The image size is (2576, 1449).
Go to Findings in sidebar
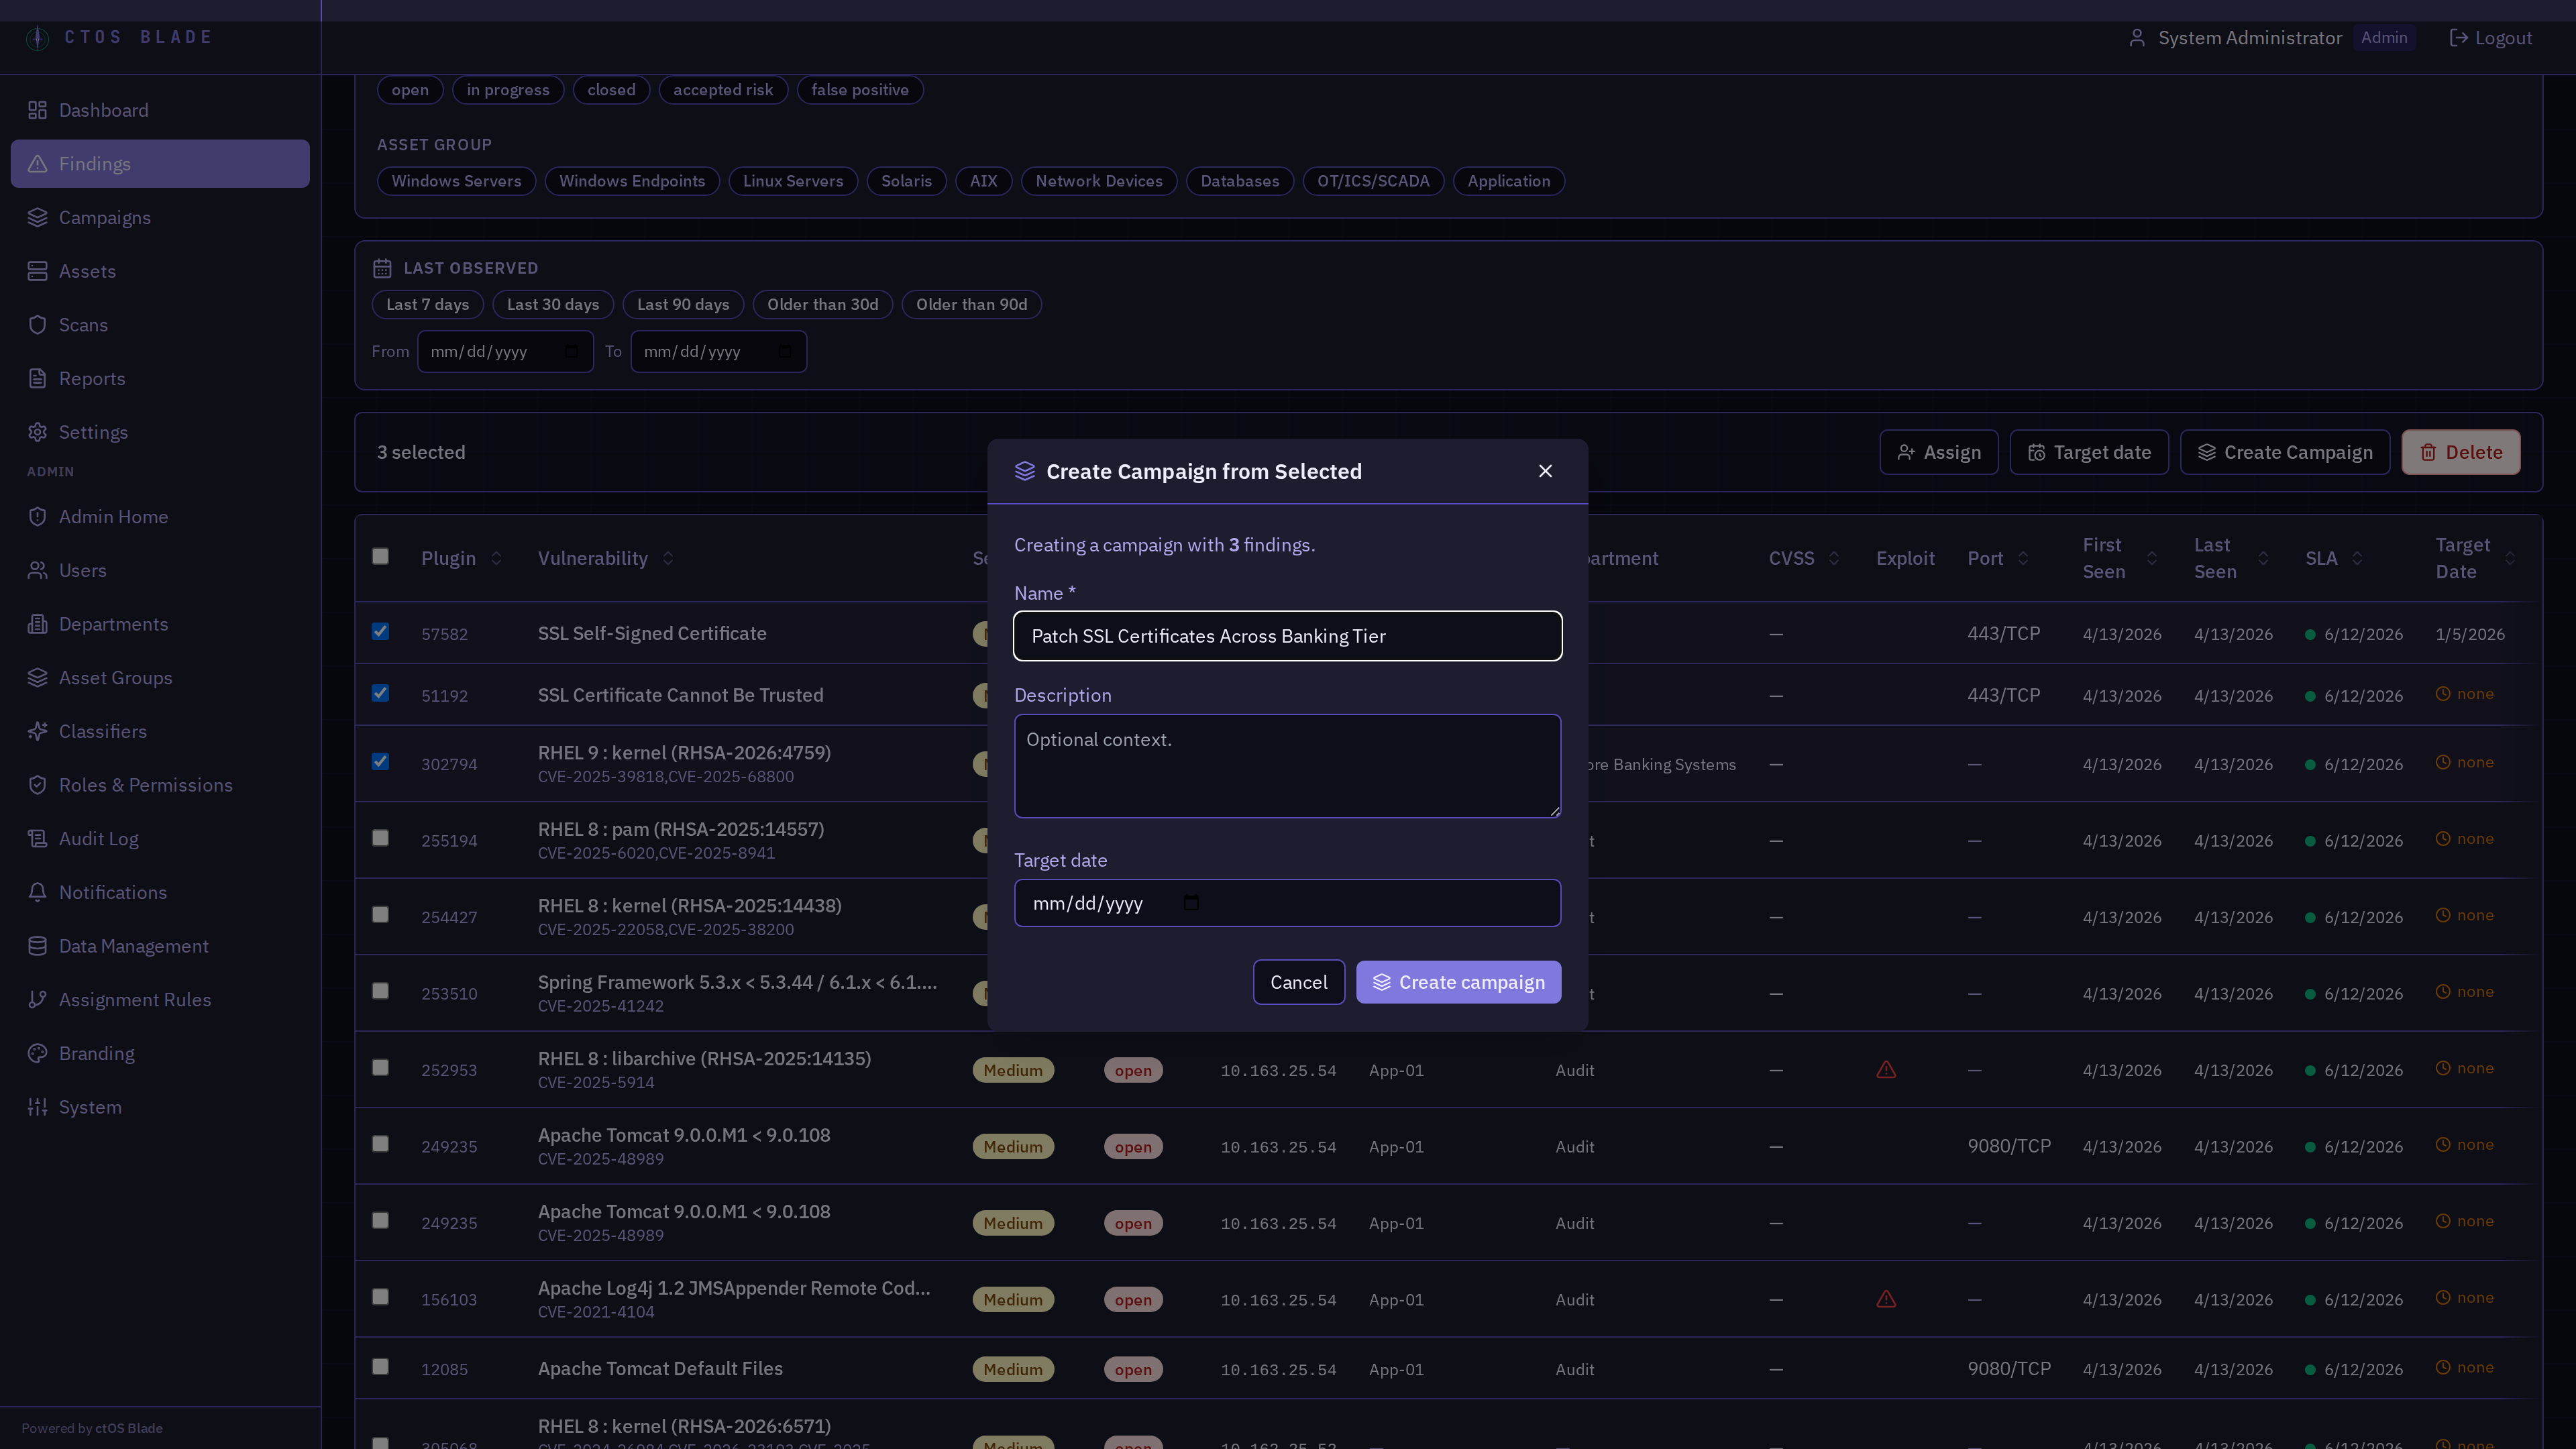[x=160, y=163]
